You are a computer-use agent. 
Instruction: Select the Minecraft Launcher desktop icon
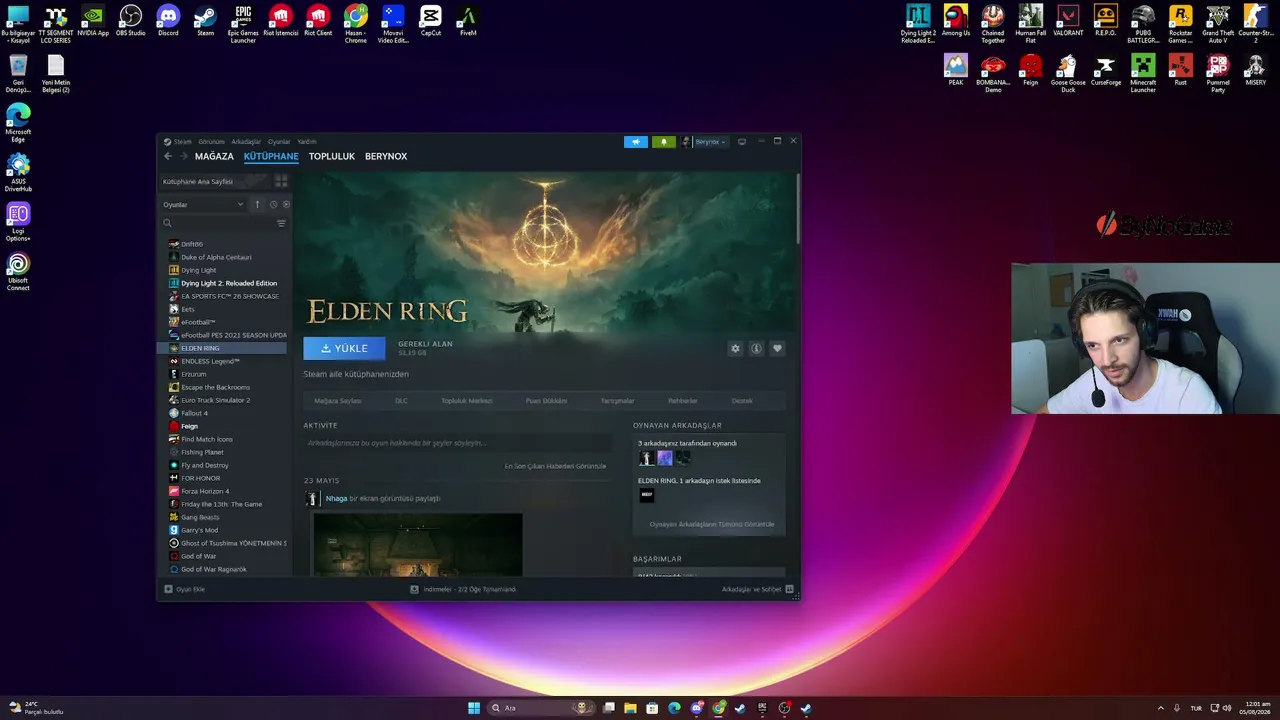pyautogui.click(x=1143, y=74)
